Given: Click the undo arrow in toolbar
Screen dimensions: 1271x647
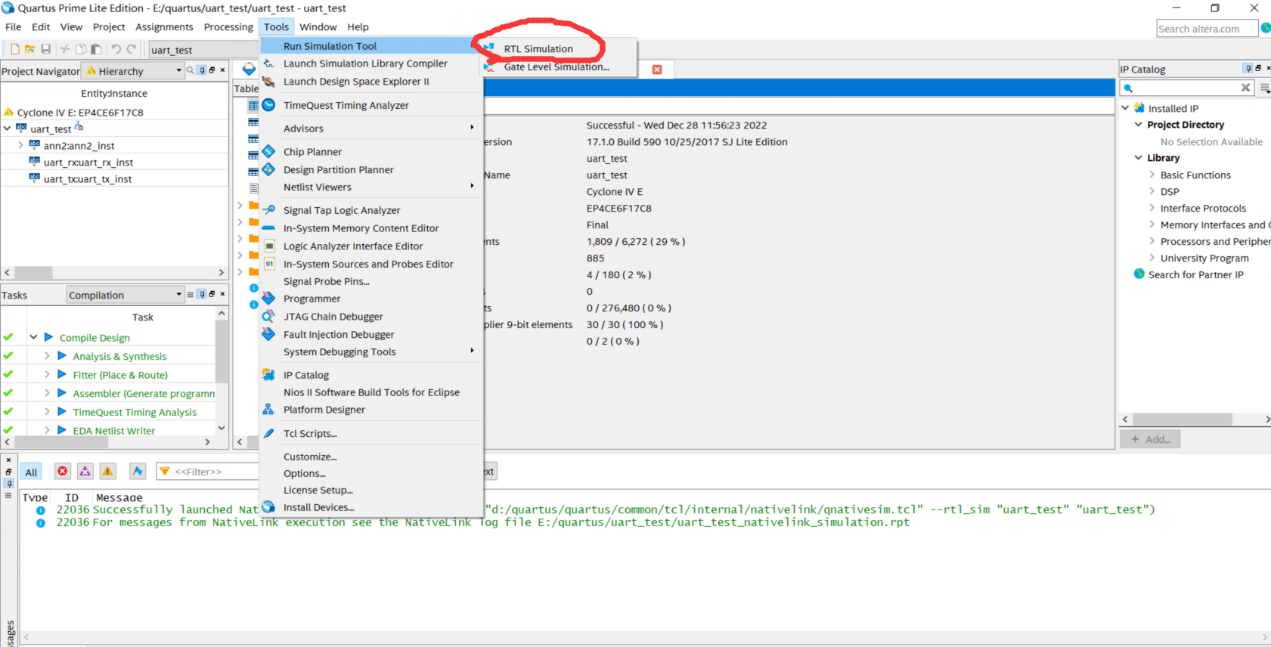Looking at the screenshot, I should 116,49.
